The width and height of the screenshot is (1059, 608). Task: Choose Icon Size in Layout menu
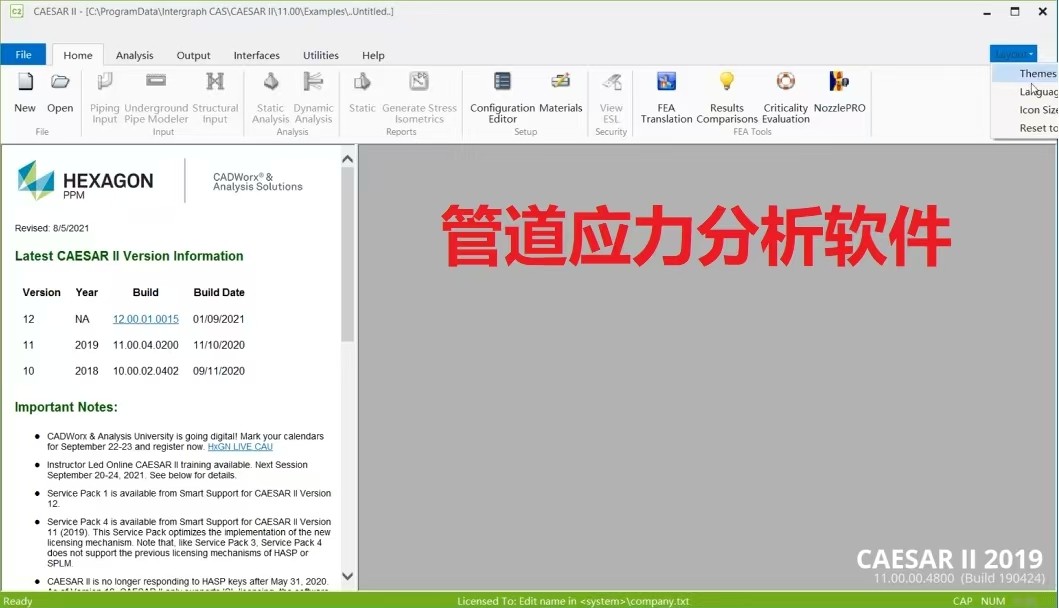tap(1026, 110)
